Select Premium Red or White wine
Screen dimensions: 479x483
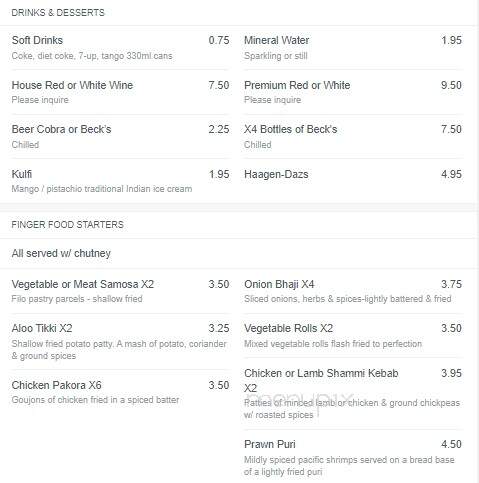[x=353, y=92]
